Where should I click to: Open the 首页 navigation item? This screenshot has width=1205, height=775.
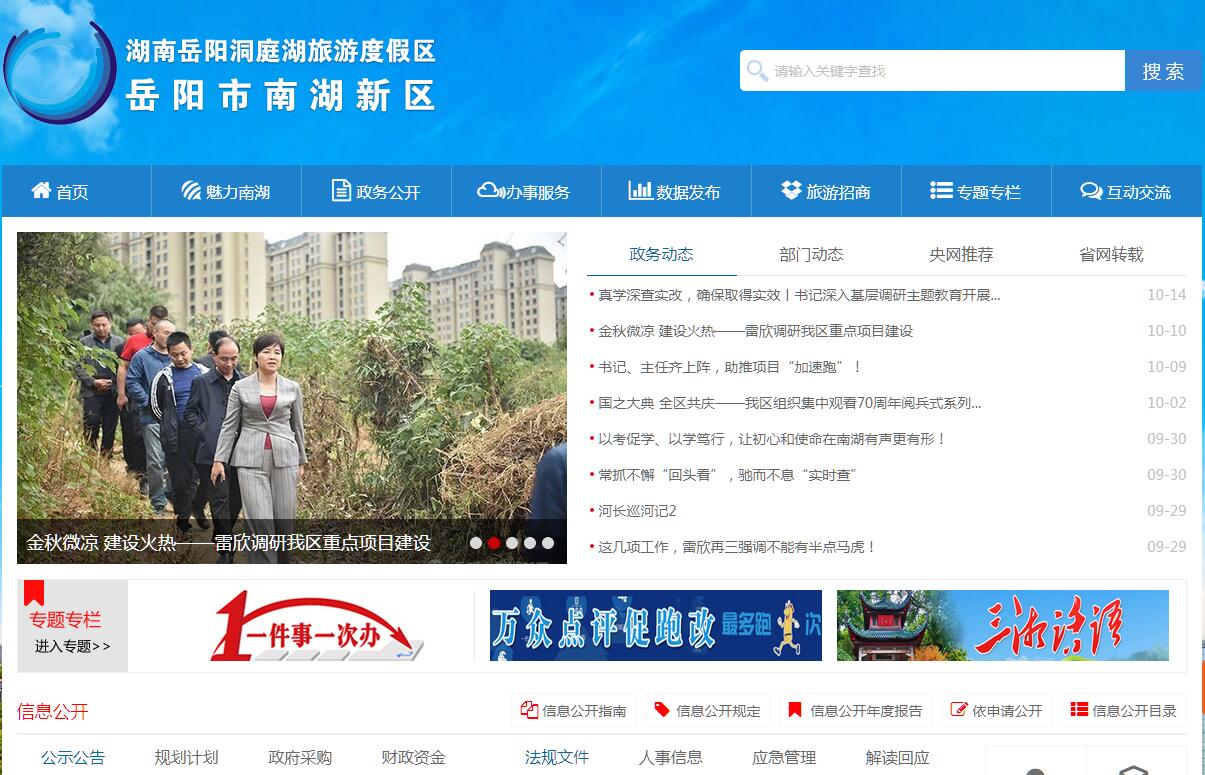pyautogui.click(x=76, y=191)
